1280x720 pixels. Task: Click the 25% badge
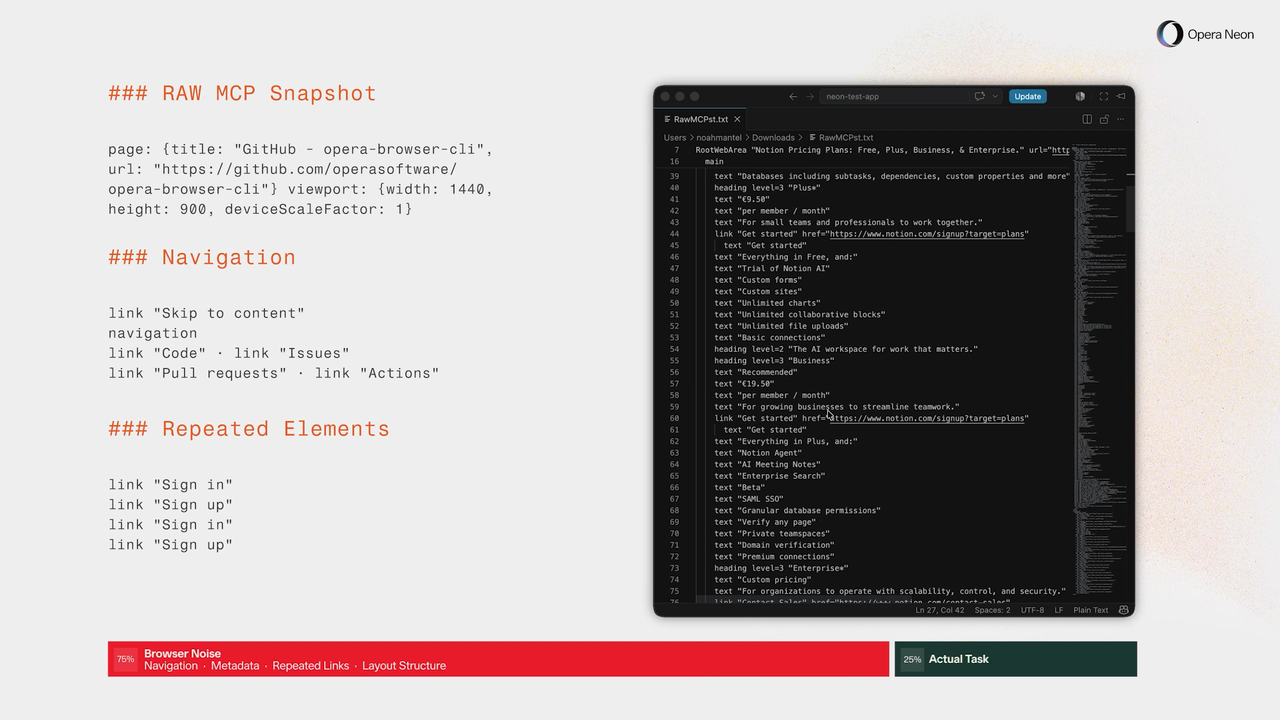pos(912,659)
